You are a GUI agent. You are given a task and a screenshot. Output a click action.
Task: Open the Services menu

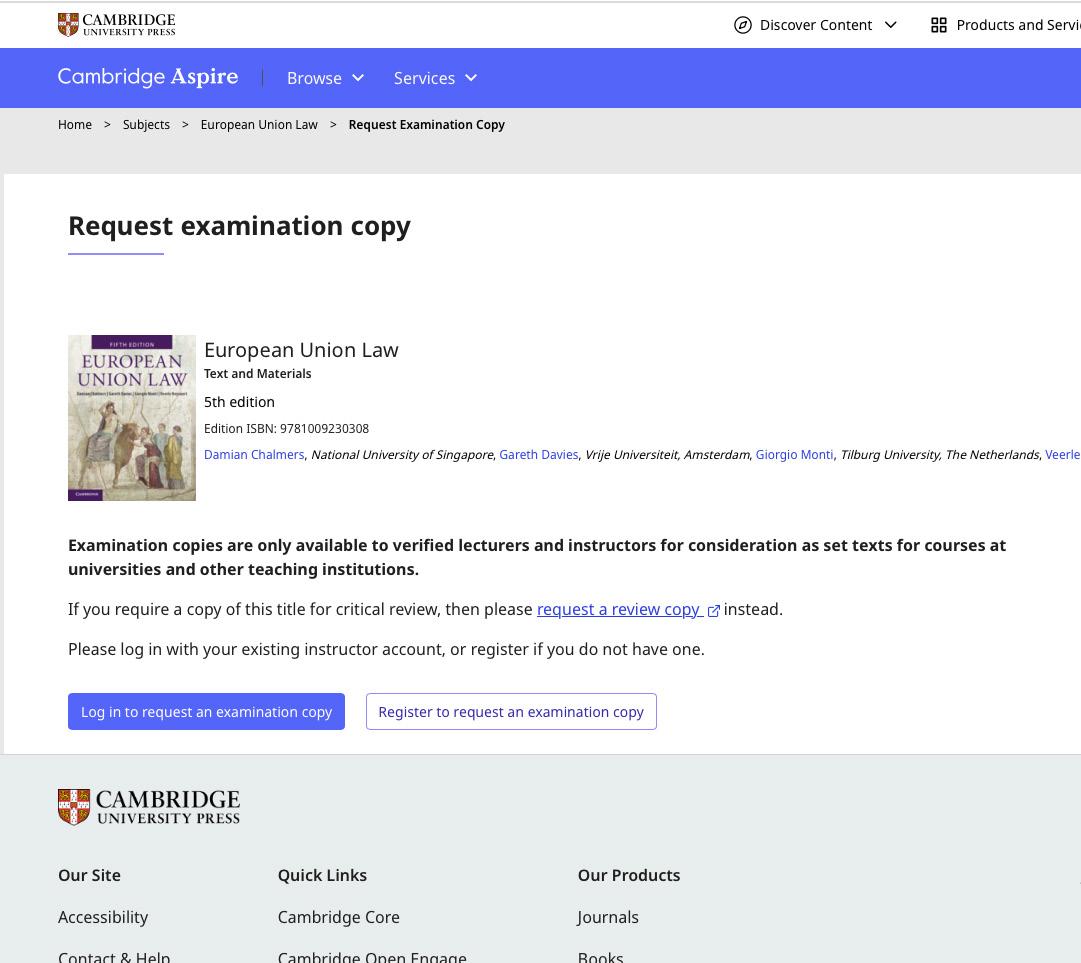click(x=435, y=78)
